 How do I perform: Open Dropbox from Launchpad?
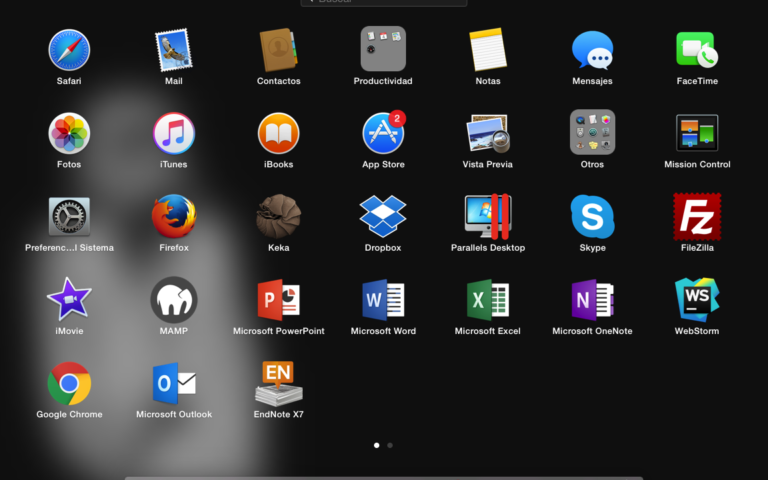(383, 216)
